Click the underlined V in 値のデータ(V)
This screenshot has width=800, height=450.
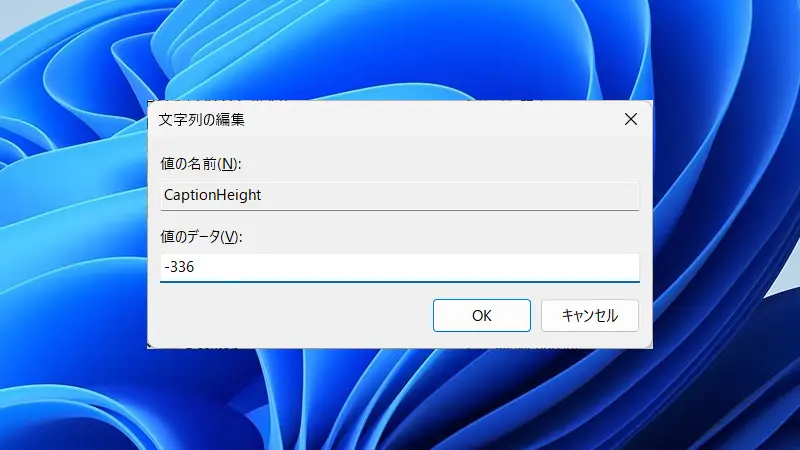click(230, 237)
